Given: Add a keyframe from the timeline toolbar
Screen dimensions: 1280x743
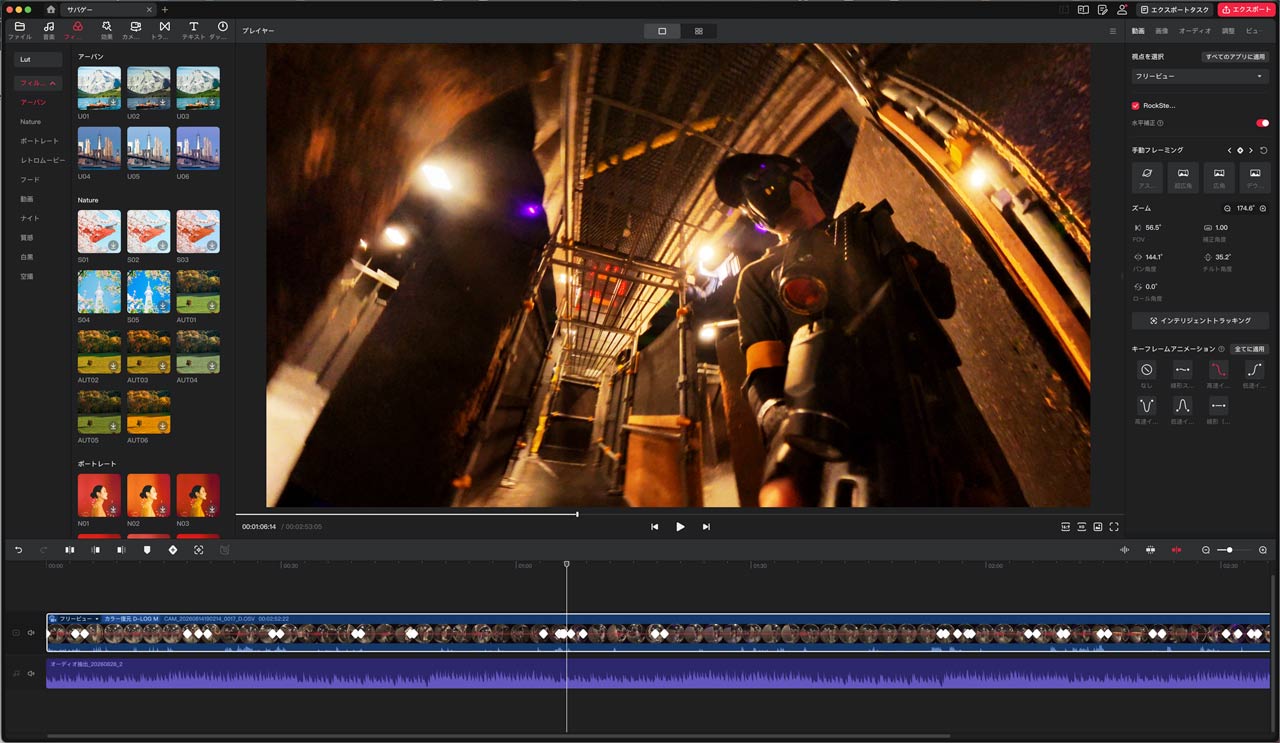Looking at the screenshot, I should [x=173, y=550].
